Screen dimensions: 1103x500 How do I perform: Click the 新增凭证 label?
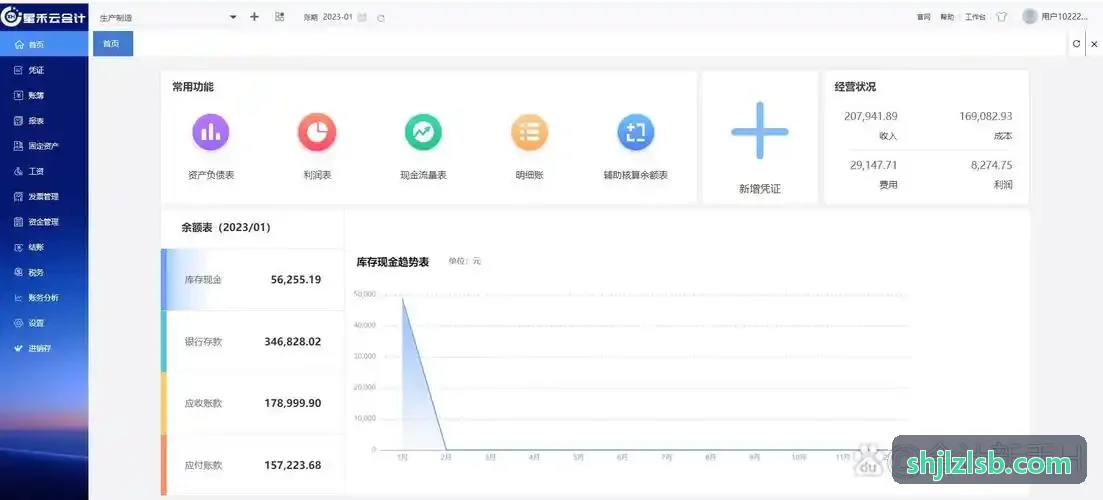tap(760, 189)
